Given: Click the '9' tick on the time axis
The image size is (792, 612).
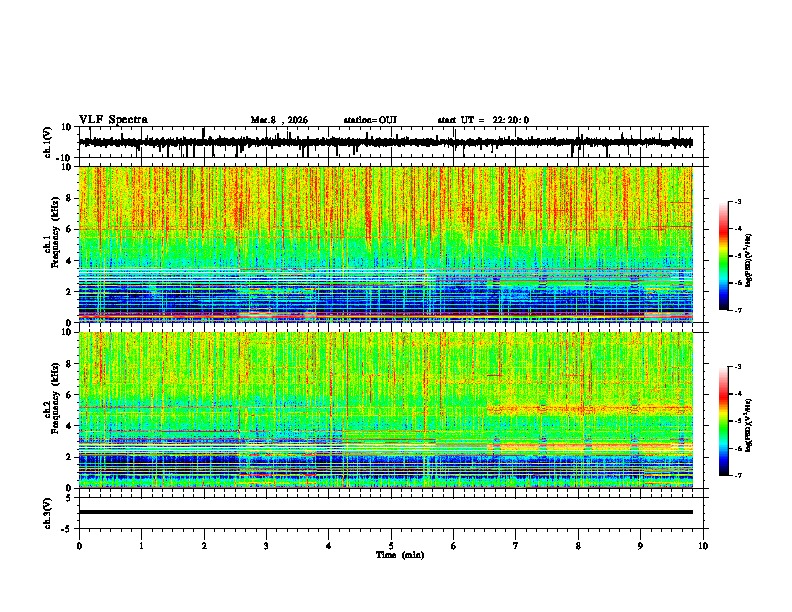Looking at the screenshot, I should pos(640,546).
